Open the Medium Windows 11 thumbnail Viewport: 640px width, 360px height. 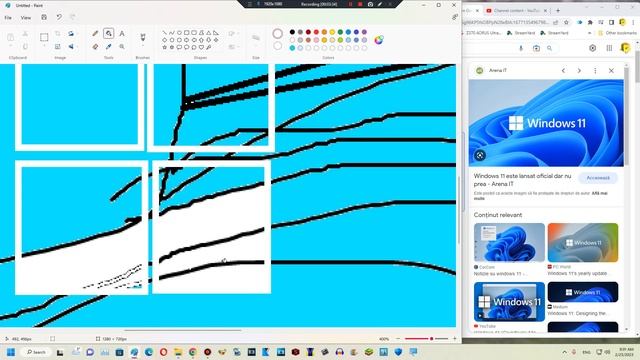tap(583, 292)
